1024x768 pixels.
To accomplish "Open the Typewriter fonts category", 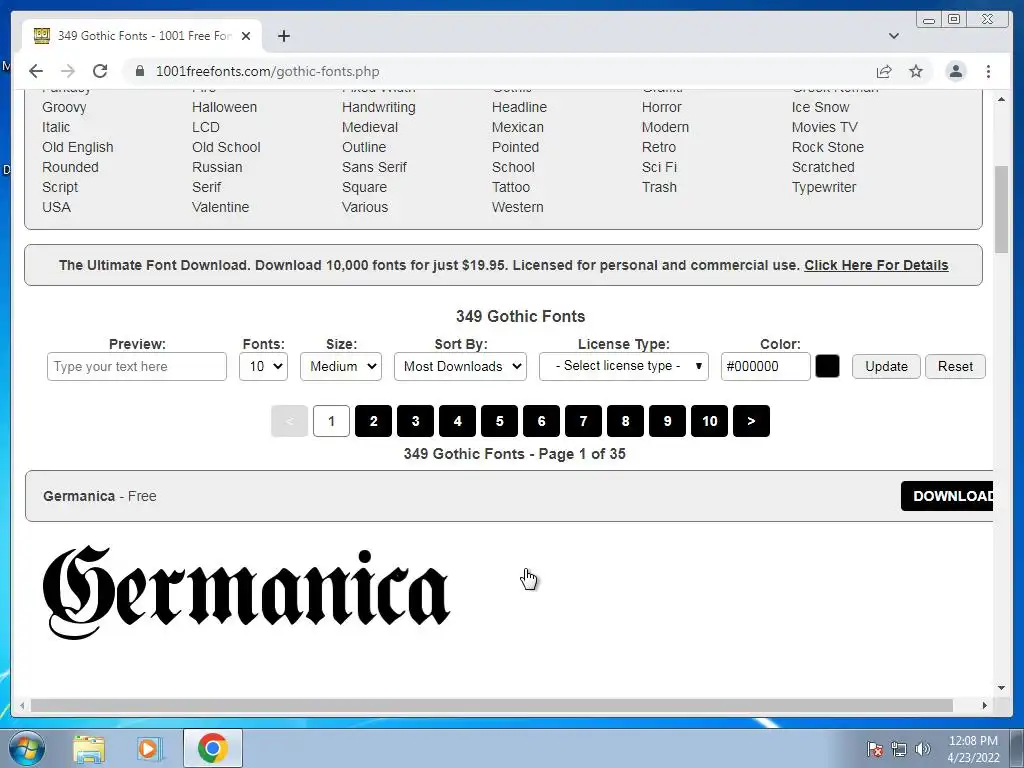I will [x=824, y=187].
